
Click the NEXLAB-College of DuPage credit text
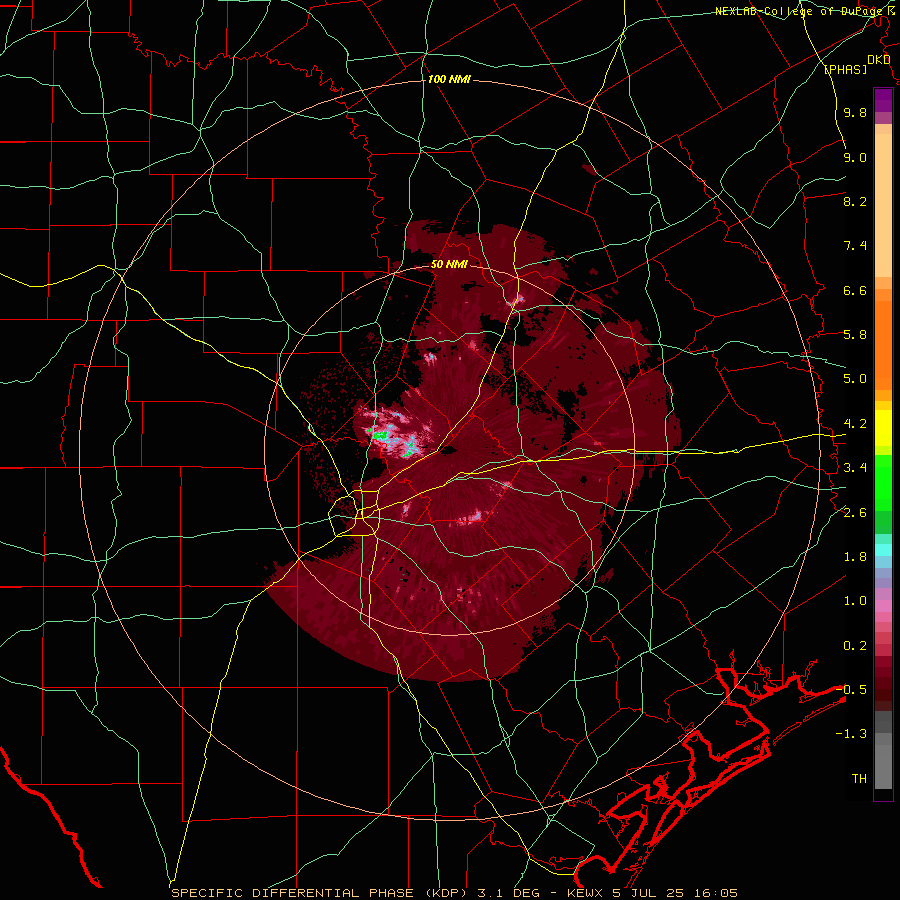(x=801, y=11)
